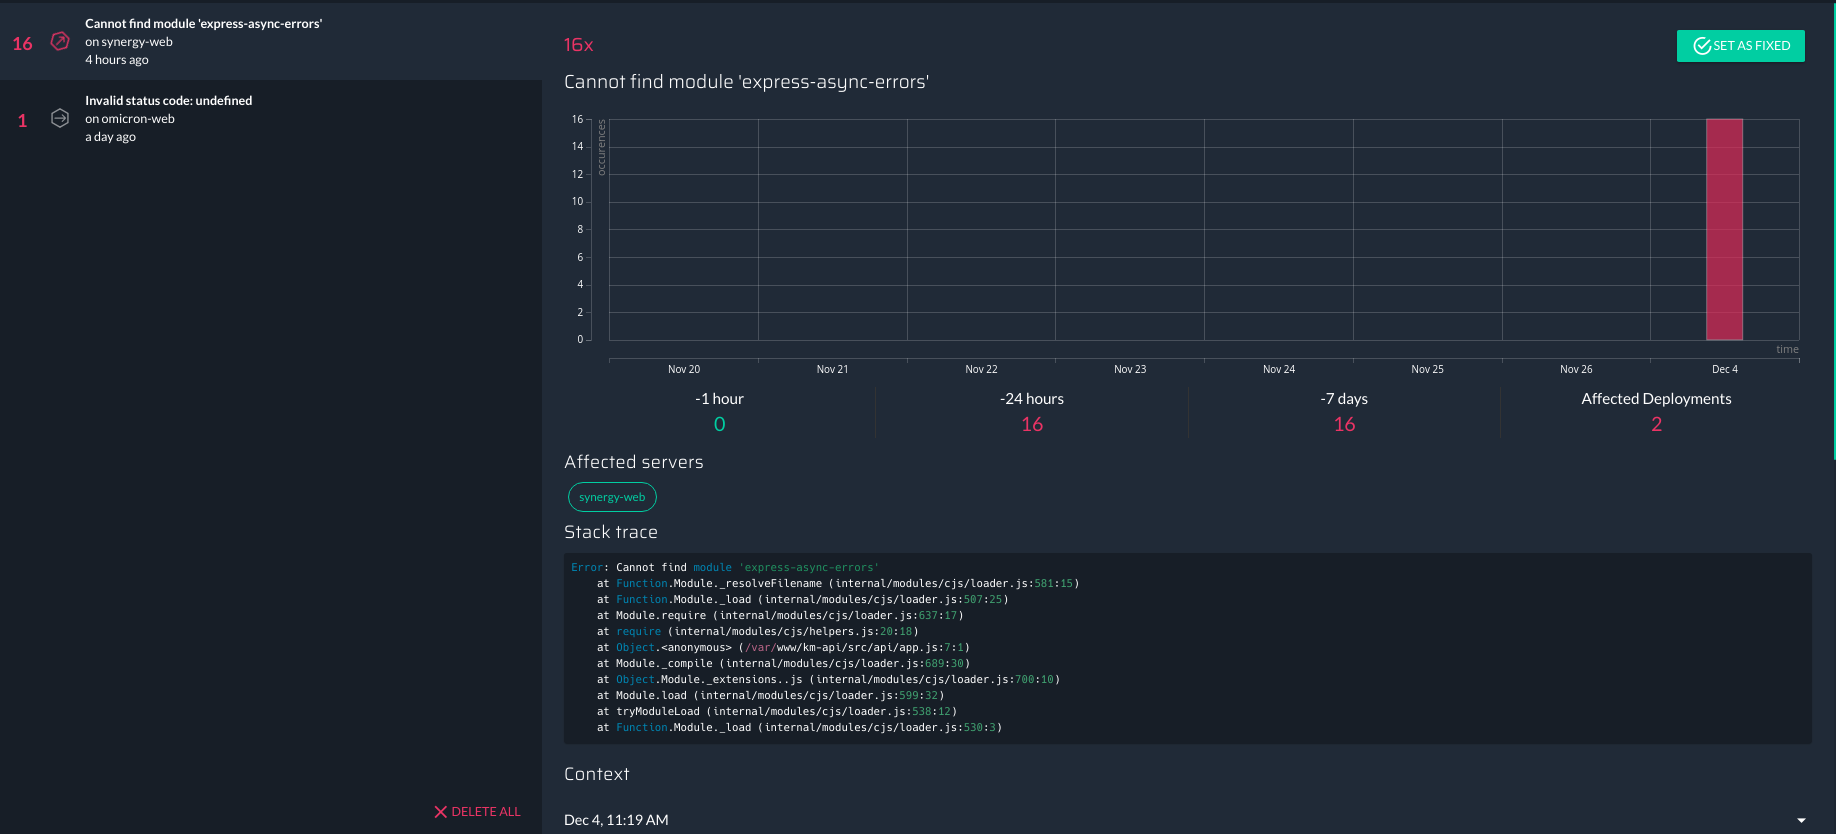Open the Dec 4, 11:19 AM context entry
The width and height of the screenshot is (1836, 834).
point(616,820)
